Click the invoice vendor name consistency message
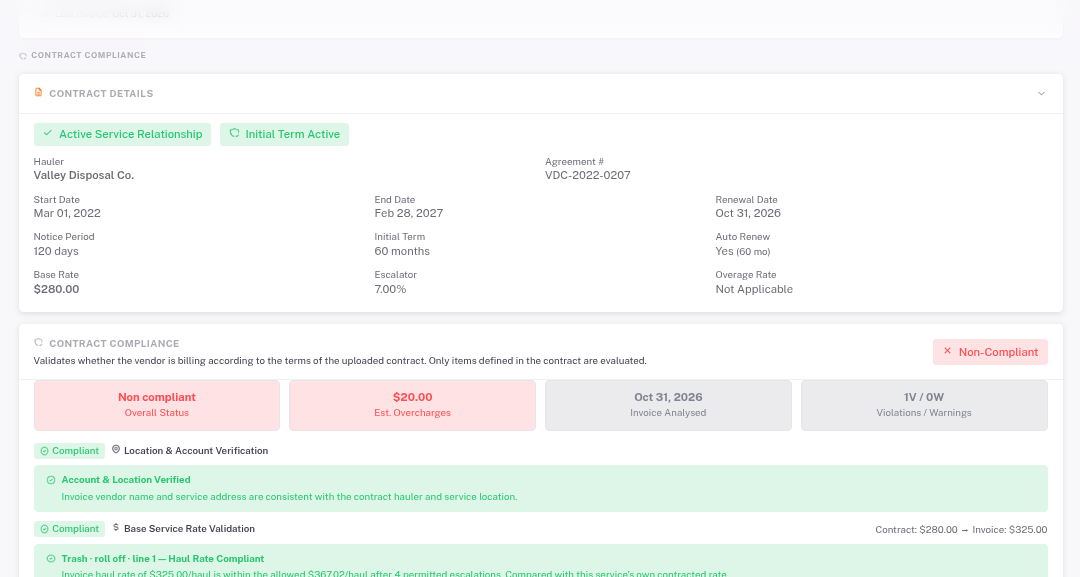 click(x=289, y=497)
